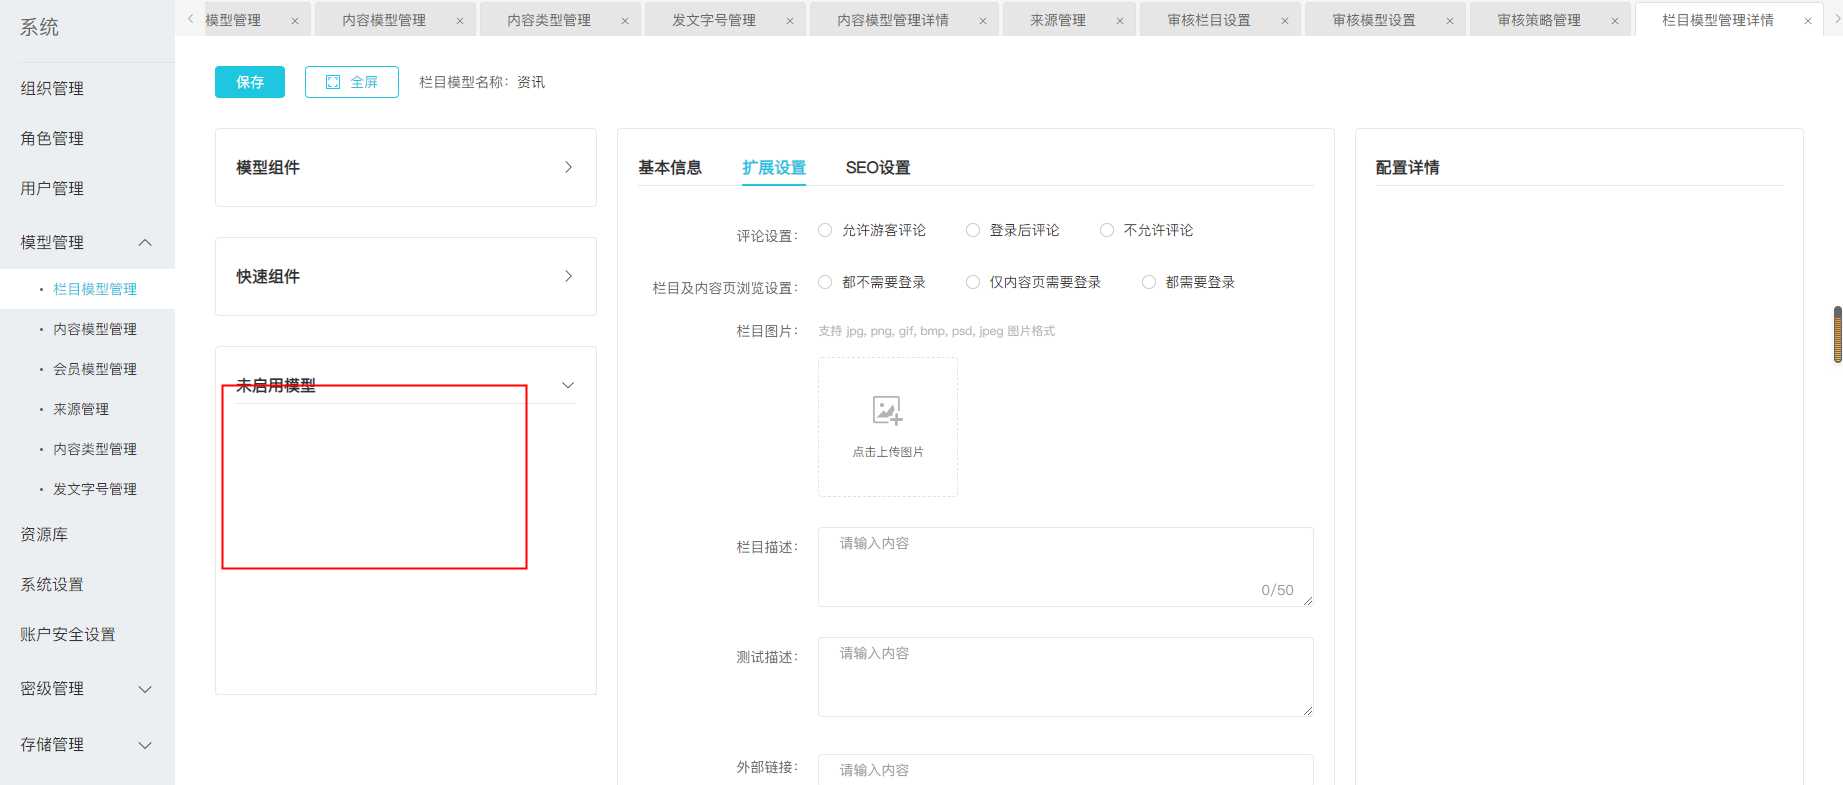Close the 审核策略管理 tab
Image resolution: width=1843 pixels, height=785 pixels.
pos(1615,21)
